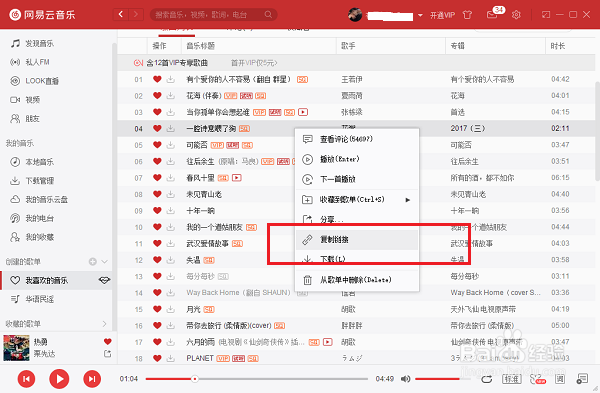Seek on the playback progress bar
The image size is (600, 393).
pos(256,379)
